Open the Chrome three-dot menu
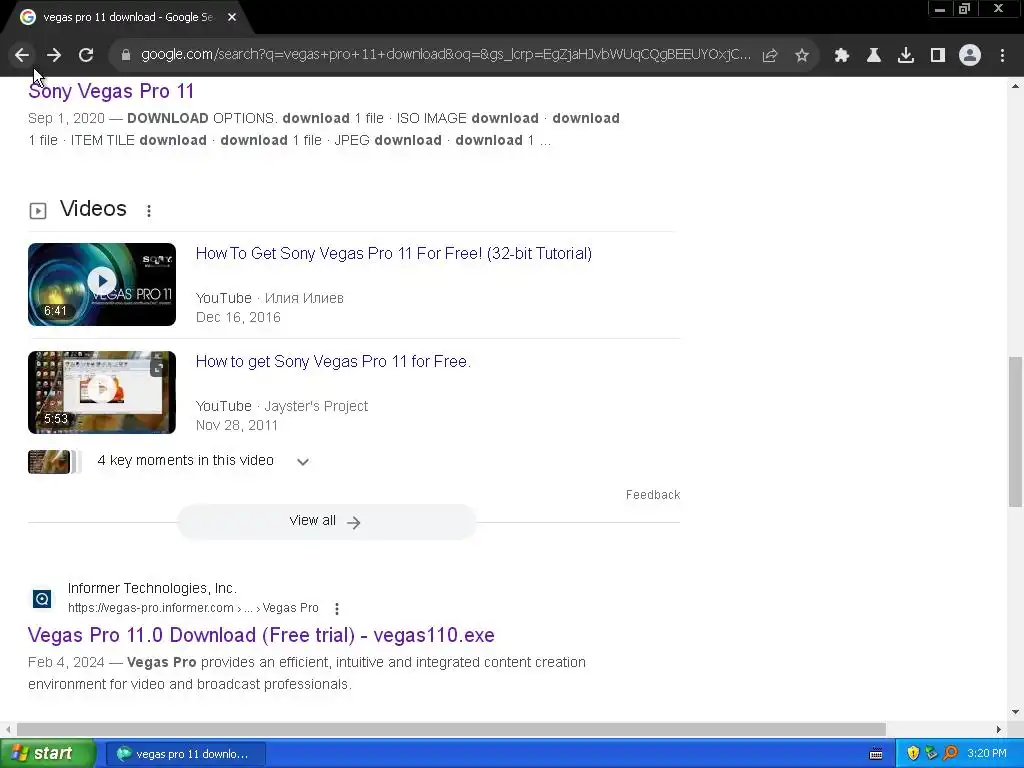The width and height of the screenshot is (1024, 768). click(x=1002, y=56)
